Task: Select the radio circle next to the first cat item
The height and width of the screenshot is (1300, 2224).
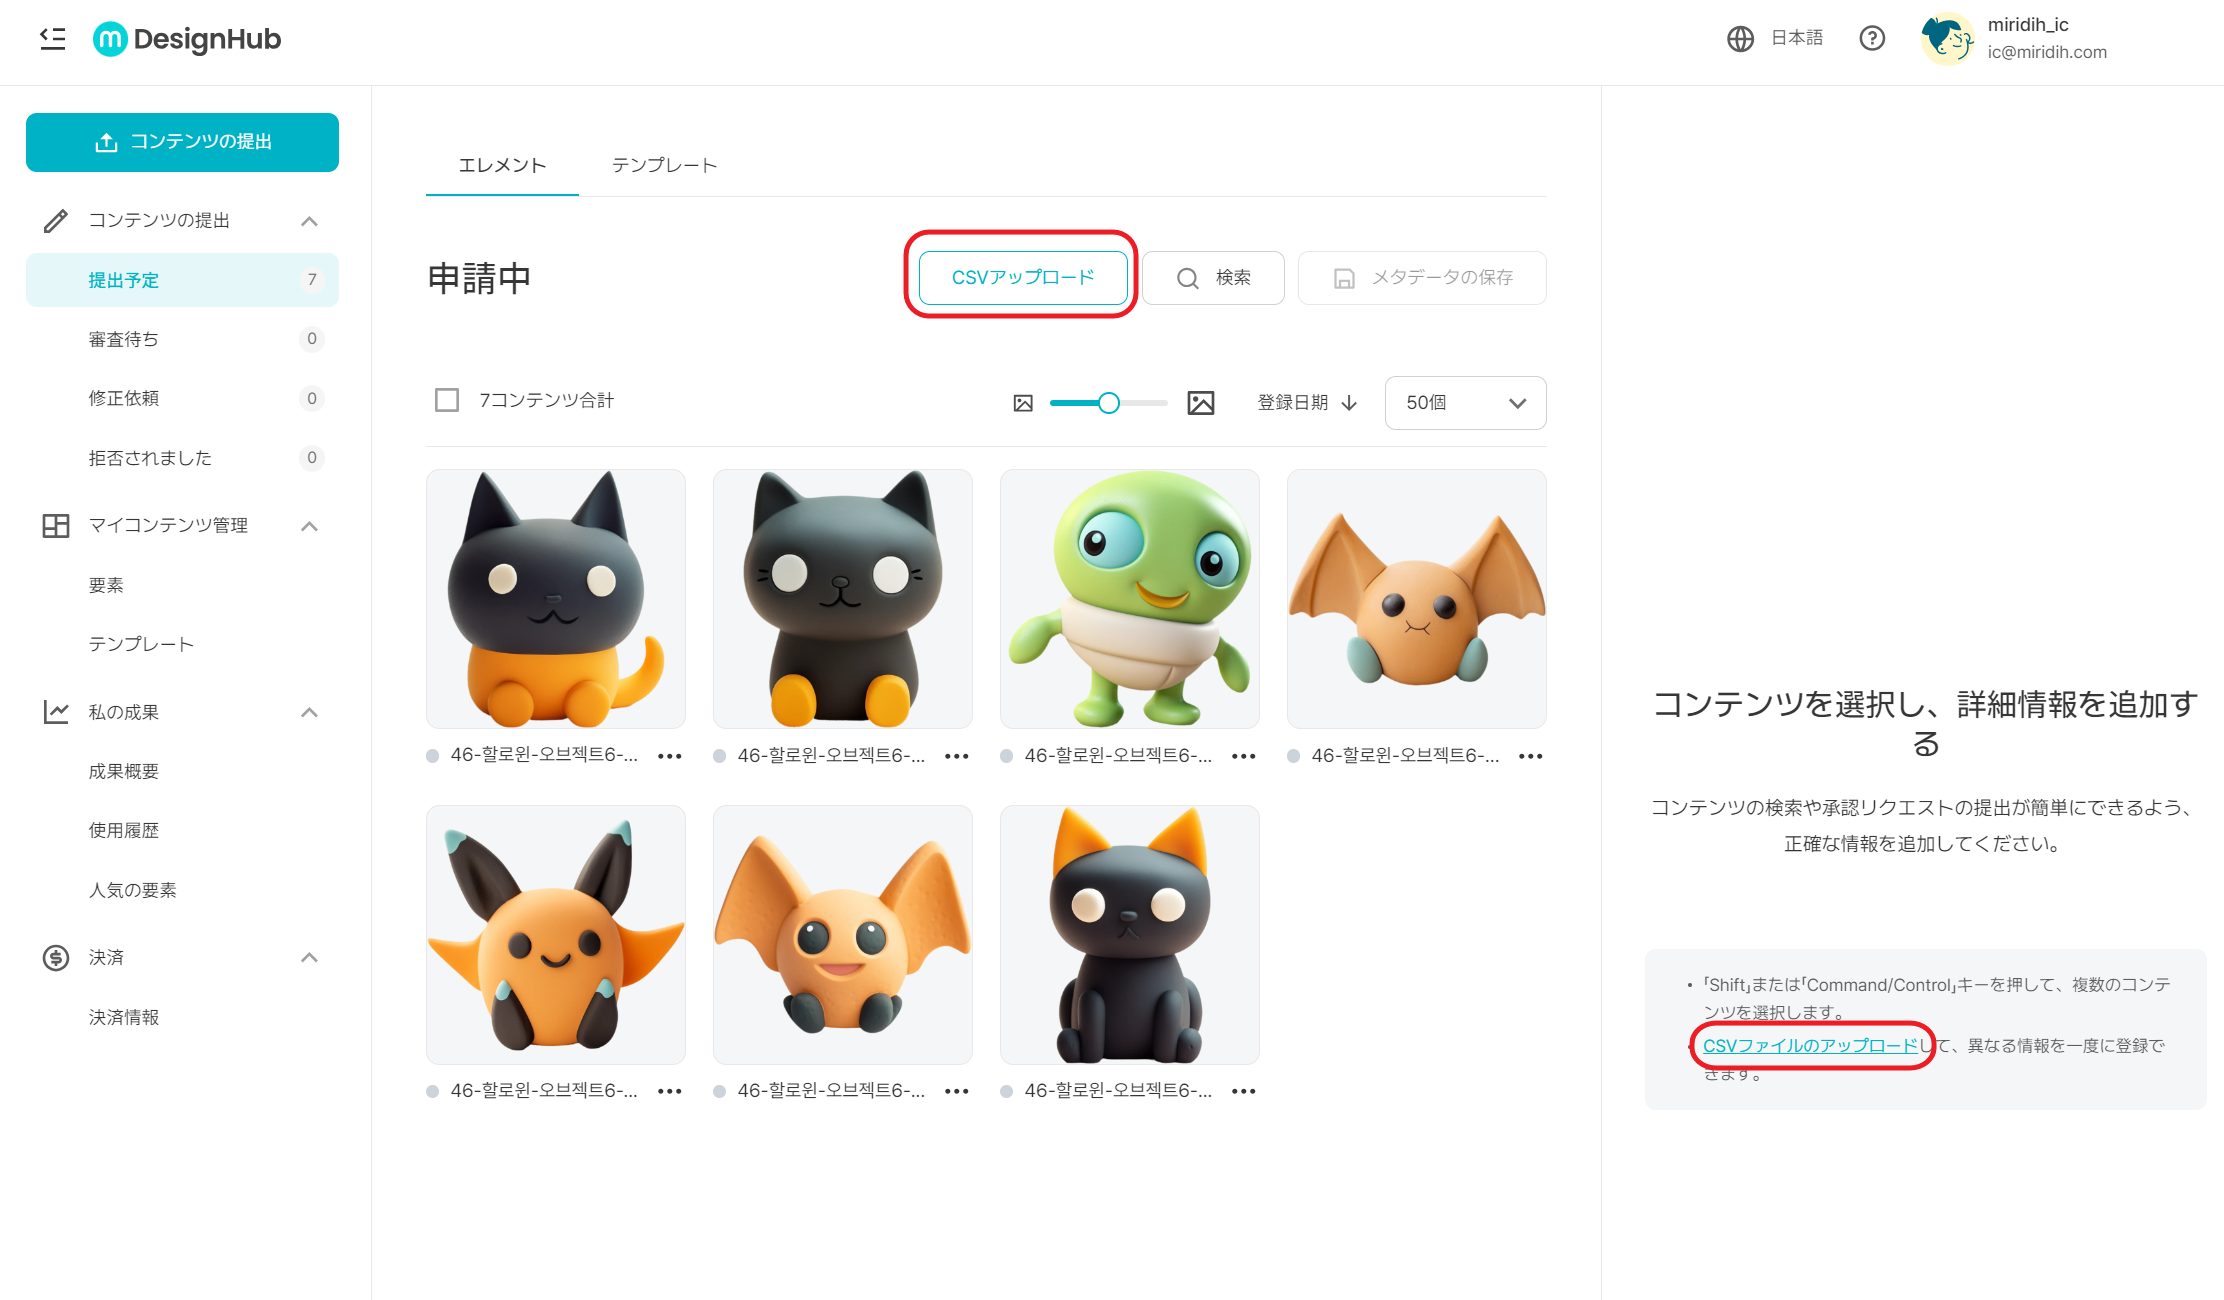Action: point(434,756)
